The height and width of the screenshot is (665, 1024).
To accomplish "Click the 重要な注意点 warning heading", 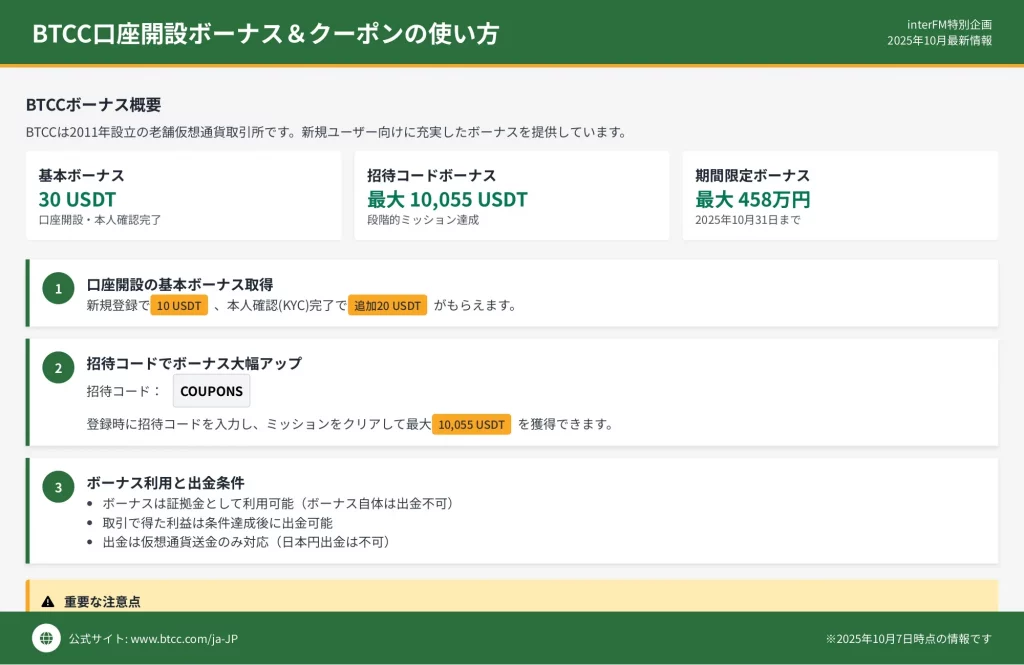I will click(102, 602).
